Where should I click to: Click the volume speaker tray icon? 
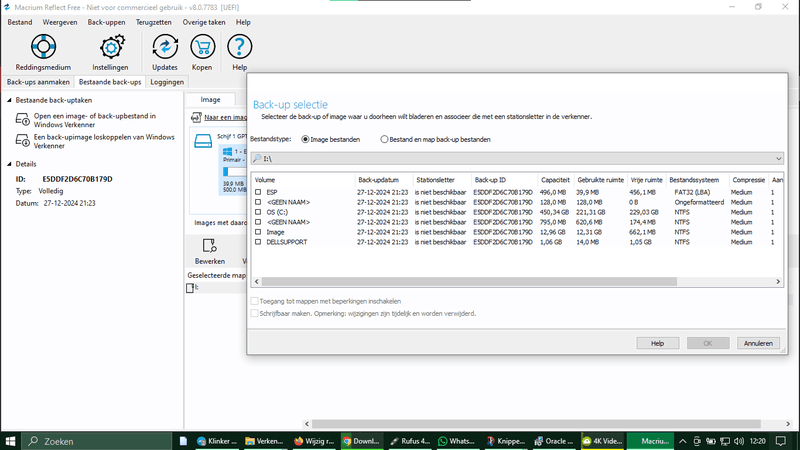coord(738,441)
